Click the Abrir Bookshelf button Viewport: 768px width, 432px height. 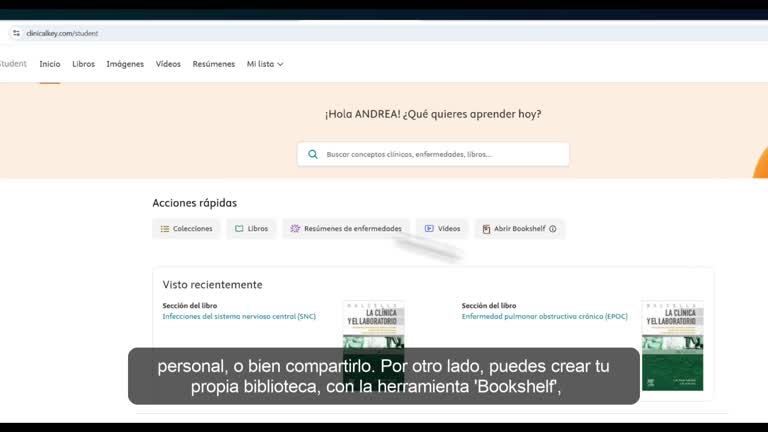click(519, 229)
